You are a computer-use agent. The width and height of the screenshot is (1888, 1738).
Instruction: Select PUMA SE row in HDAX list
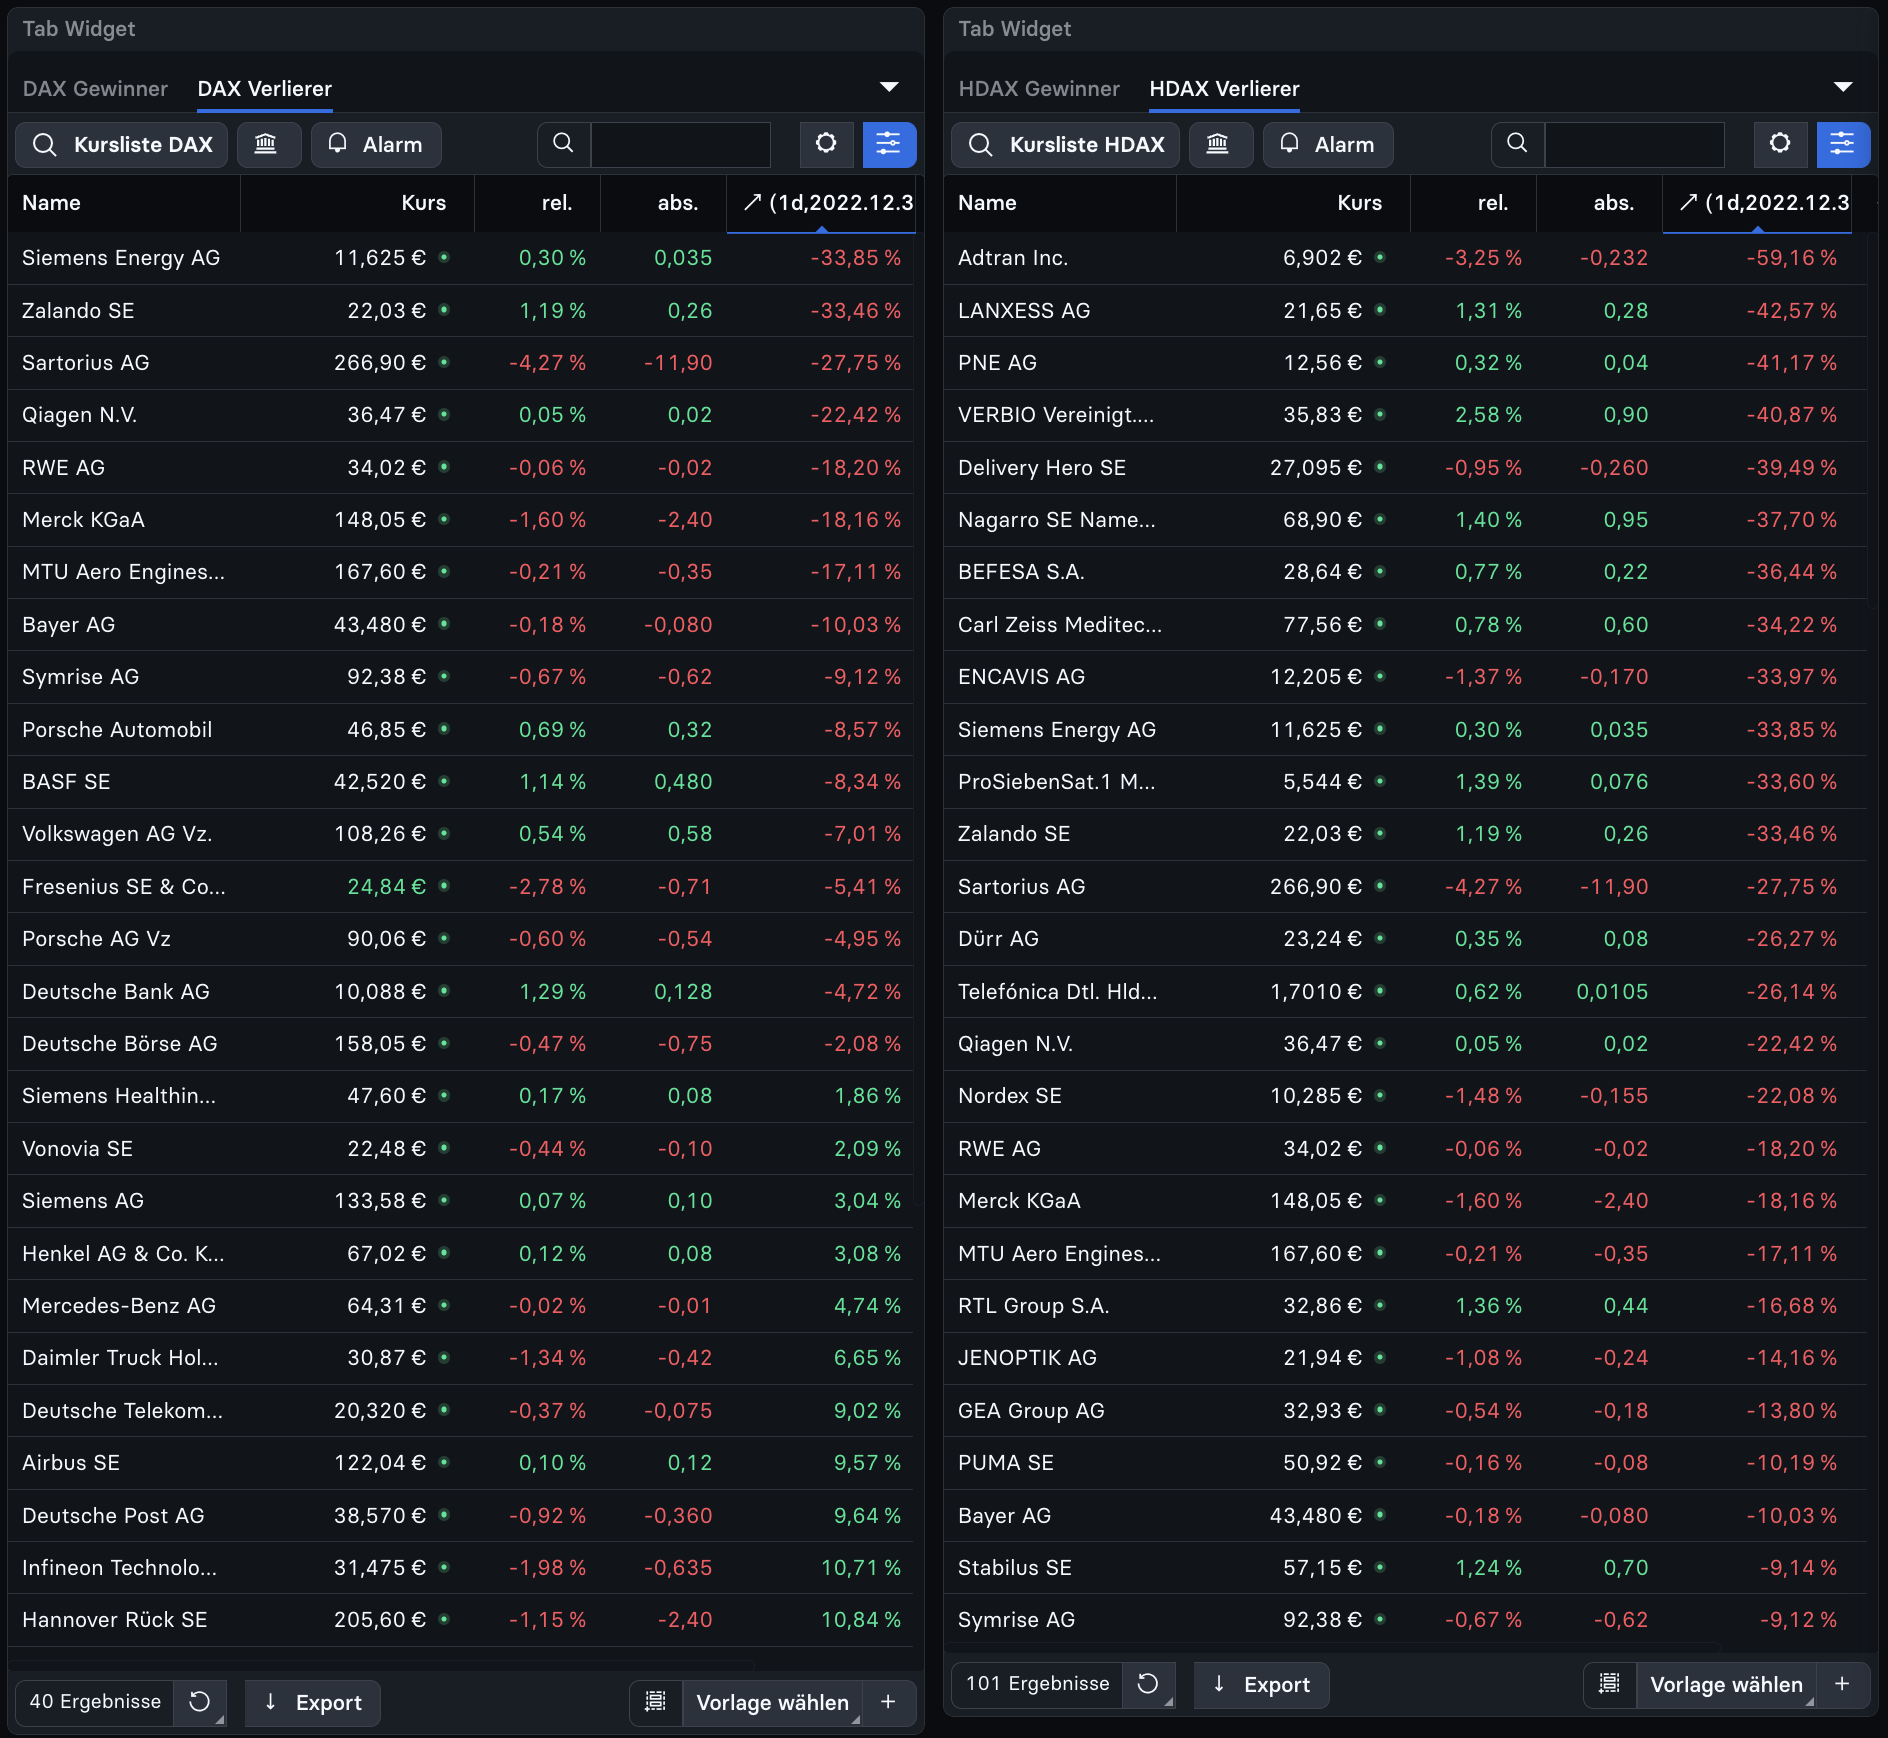tap(1405, 1463)
